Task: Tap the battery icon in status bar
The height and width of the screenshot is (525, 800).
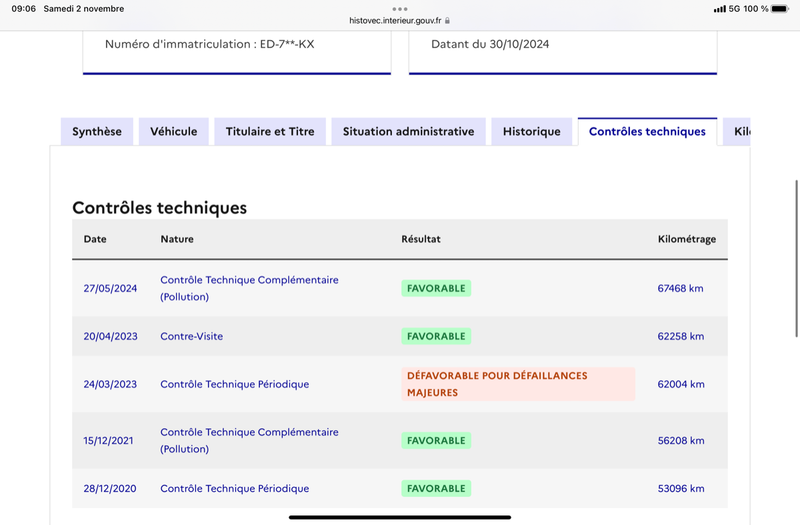Action: click(x=780, y=9)
